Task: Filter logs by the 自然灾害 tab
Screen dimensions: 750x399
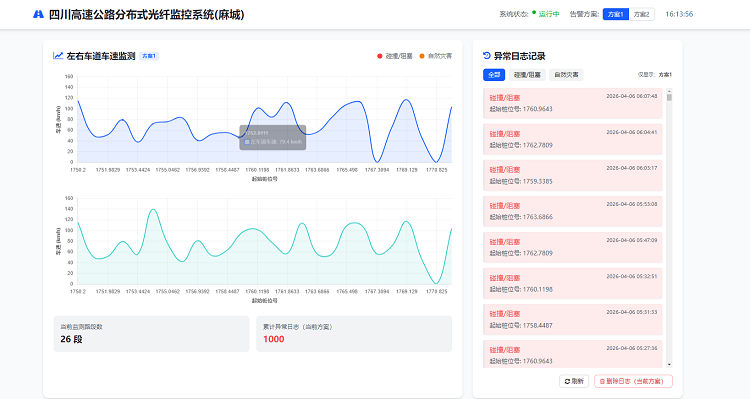Action: point(566,75)
